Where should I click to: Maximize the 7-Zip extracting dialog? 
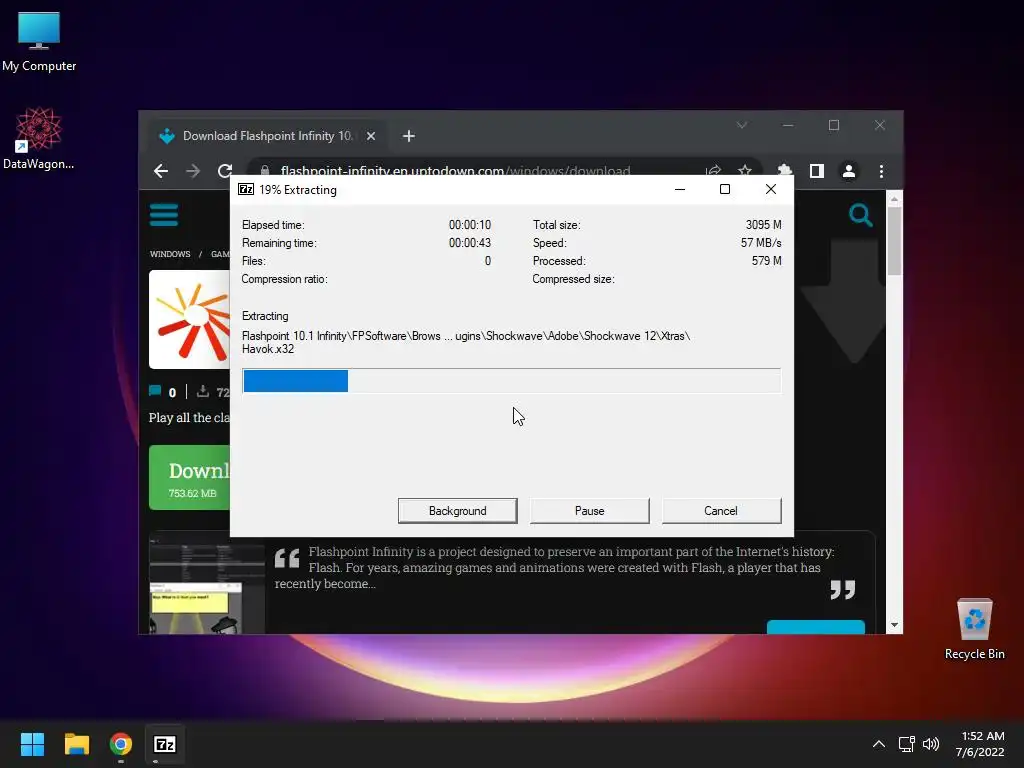pos(724,189)
